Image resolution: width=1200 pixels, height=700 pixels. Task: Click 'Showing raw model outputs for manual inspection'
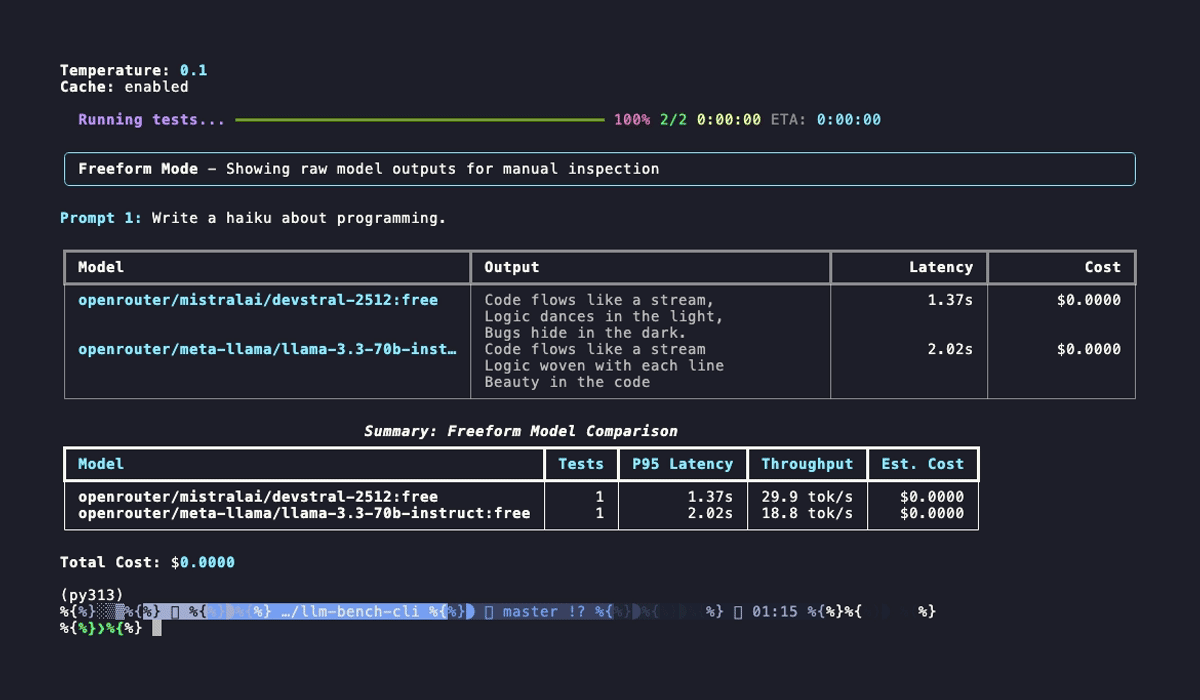point(442,168)
